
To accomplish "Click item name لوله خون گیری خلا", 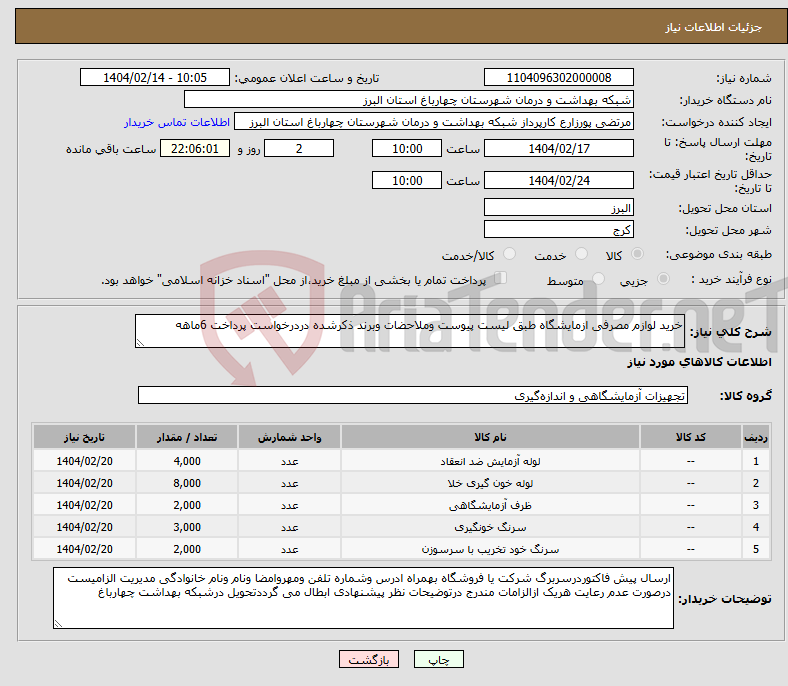I will (x=490, y=483).
